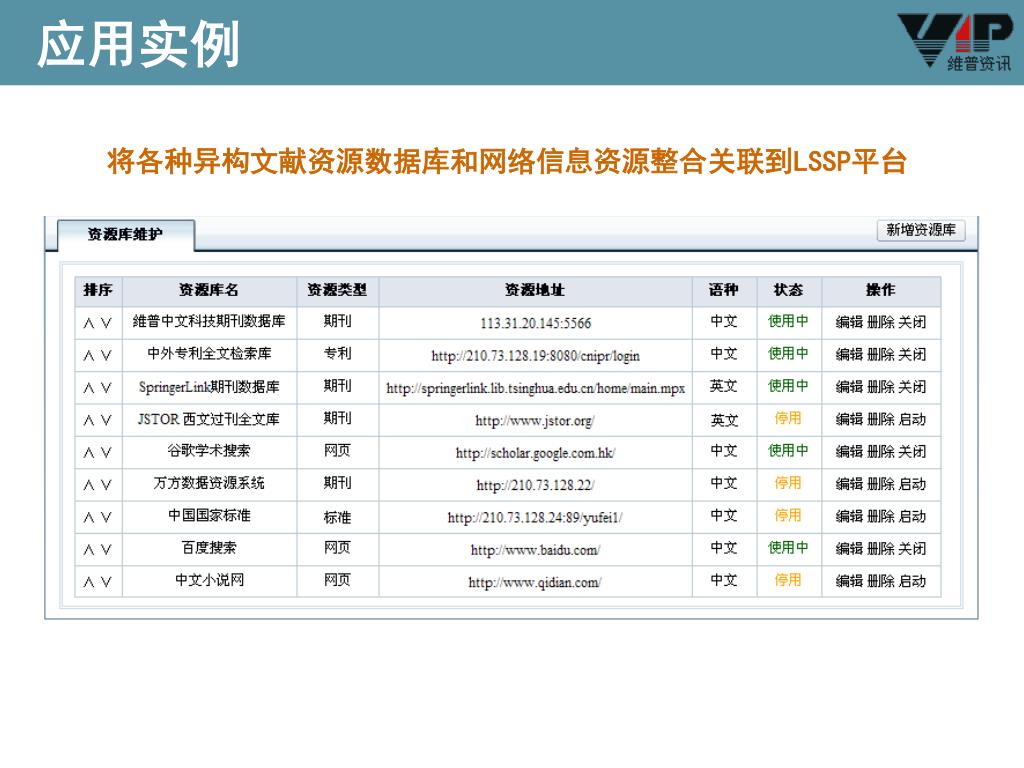
Task: Edit 中外专利全文检索库 via 编辑 link
Action: tap(850, 355)
